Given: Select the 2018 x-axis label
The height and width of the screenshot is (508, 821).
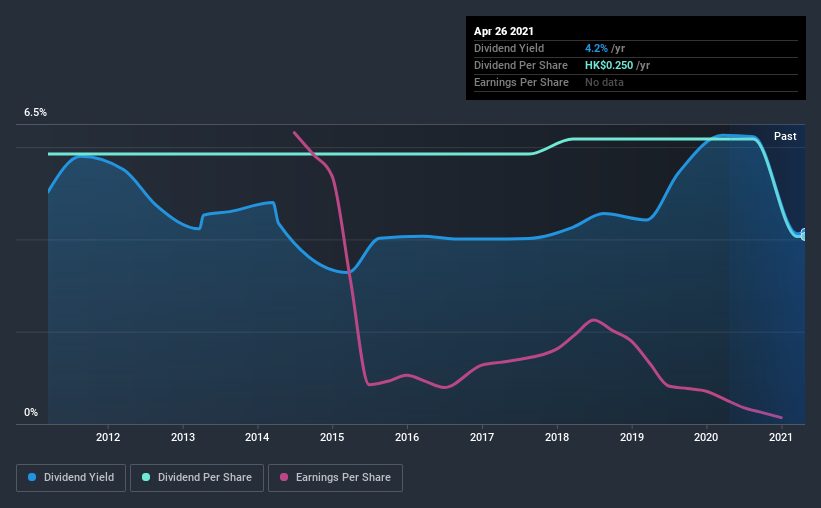Looking at the screenshot, I should pyautogui.click(x=557, y=437).
